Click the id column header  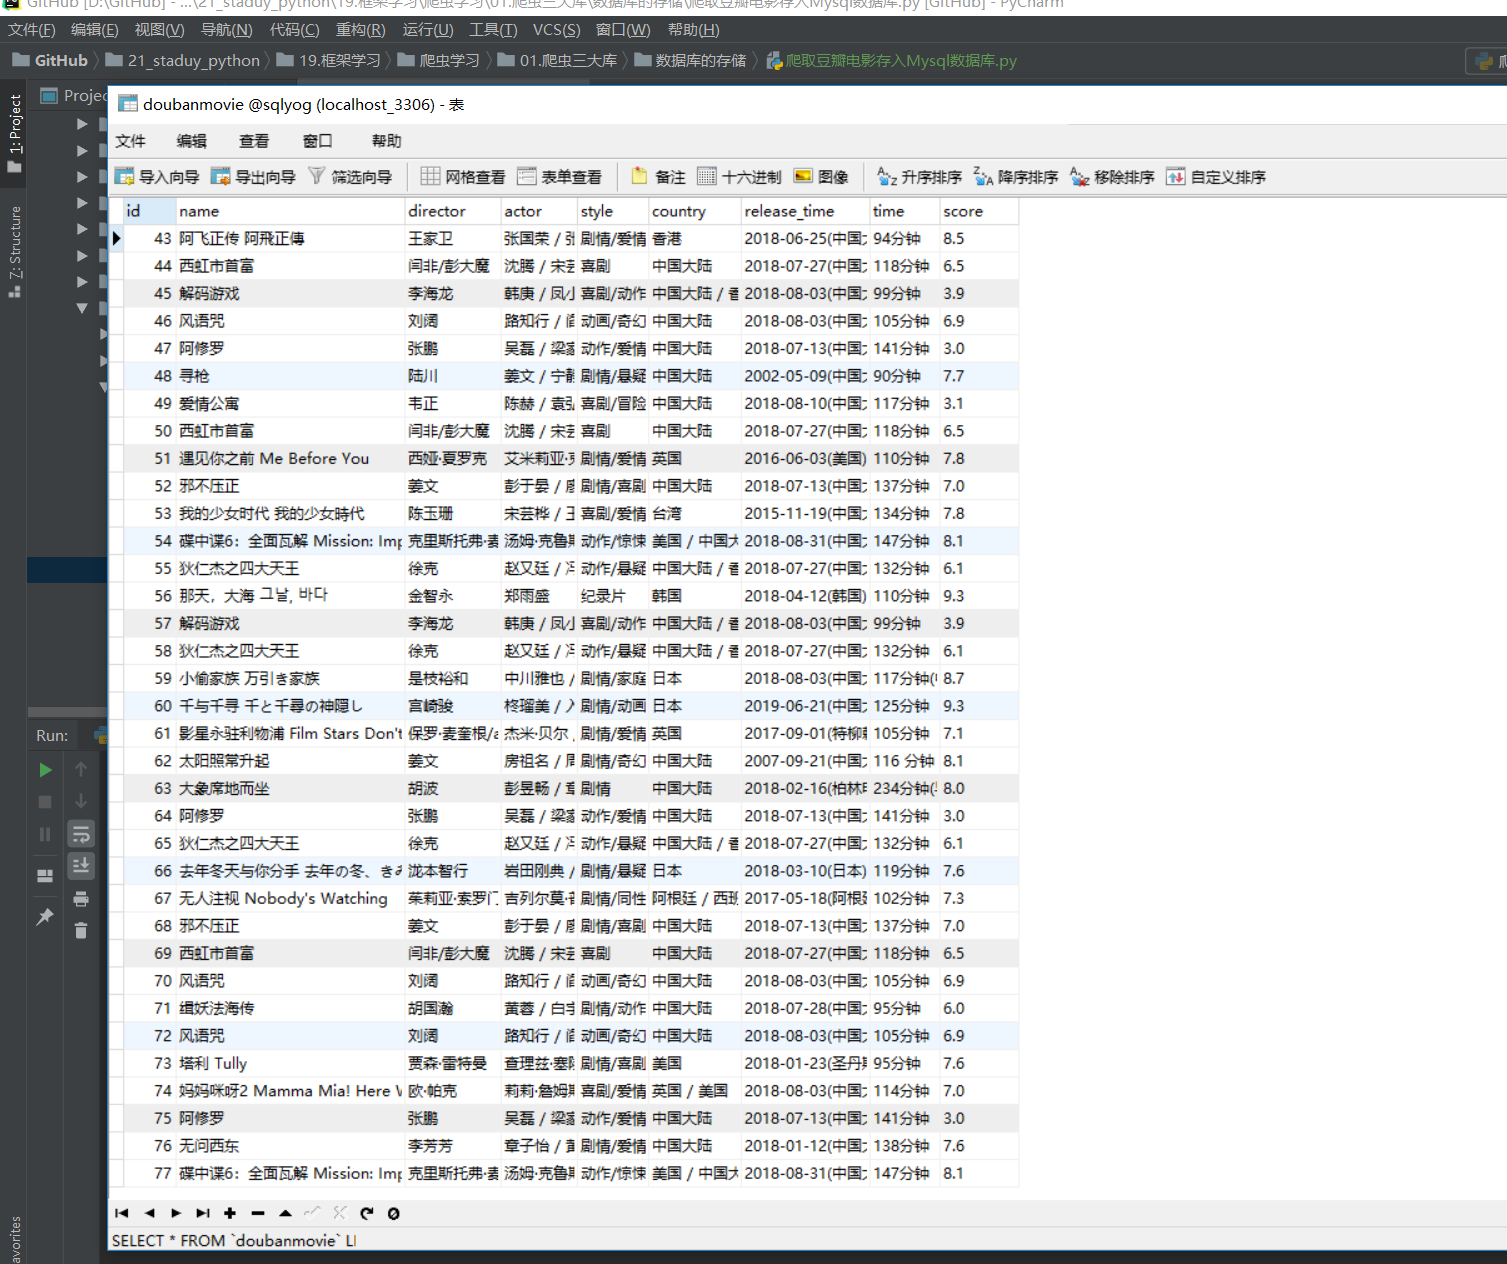coord(150,211)
